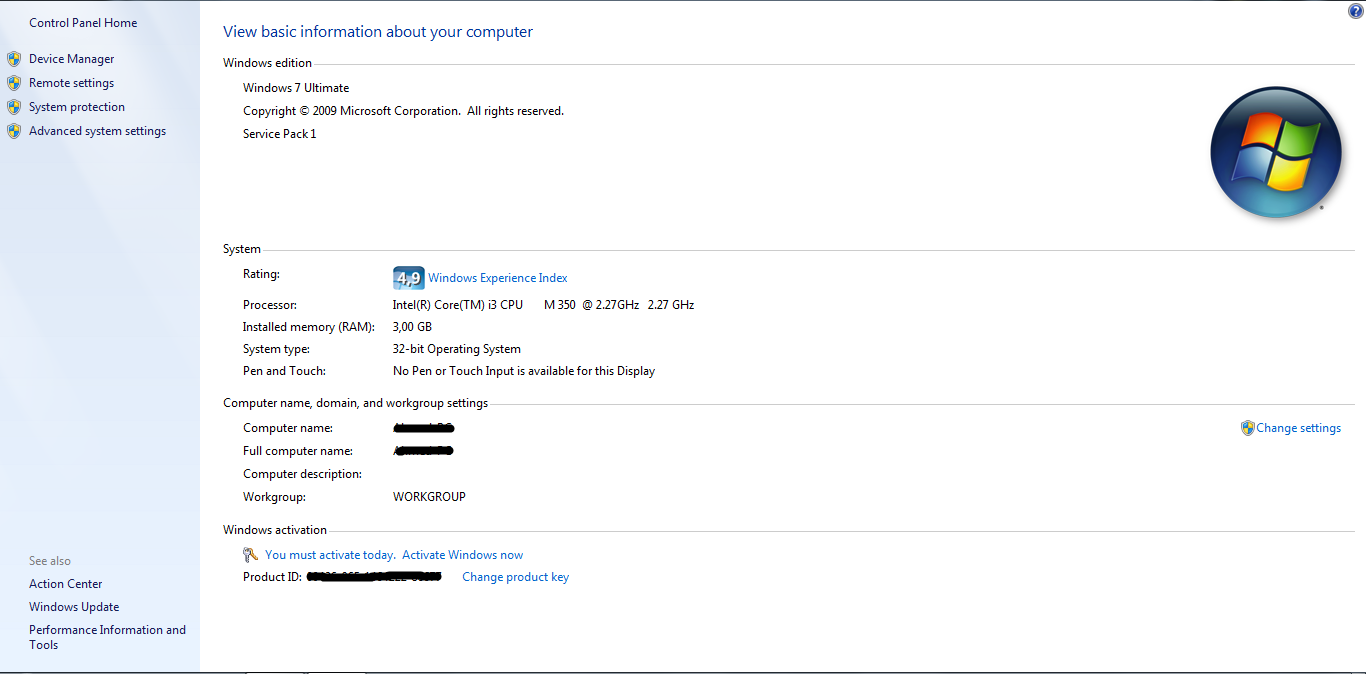Image resolution: width=1370 pixels, height=674 pixels.
Task: Click the "Workgroup:" label
Action: point(275,497)
